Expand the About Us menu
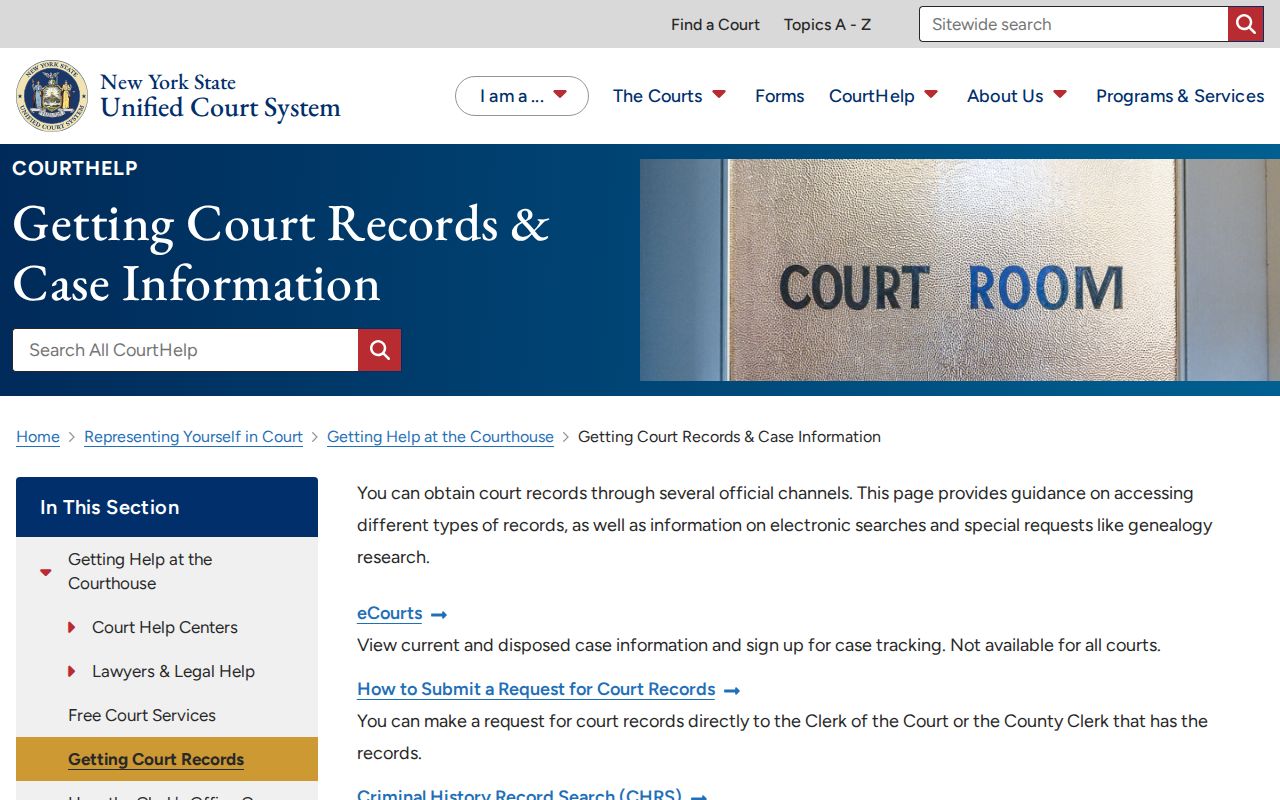Image resolution: width=1280 pixels, height=800 pixels. [1060, 95]
